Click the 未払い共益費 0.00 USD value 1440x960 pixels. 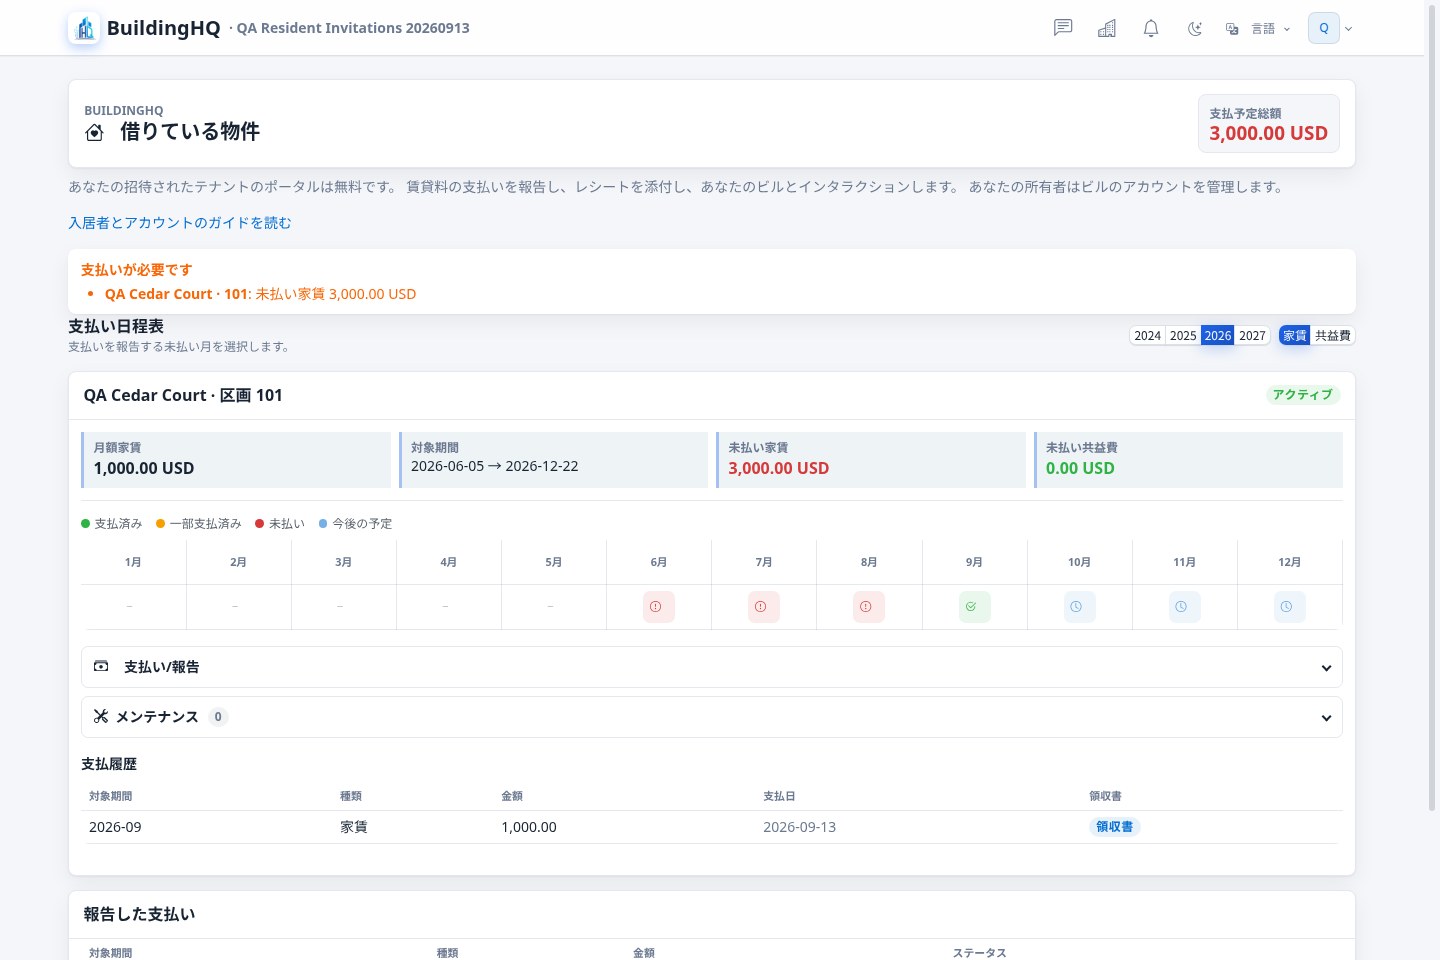(1080, 468)
